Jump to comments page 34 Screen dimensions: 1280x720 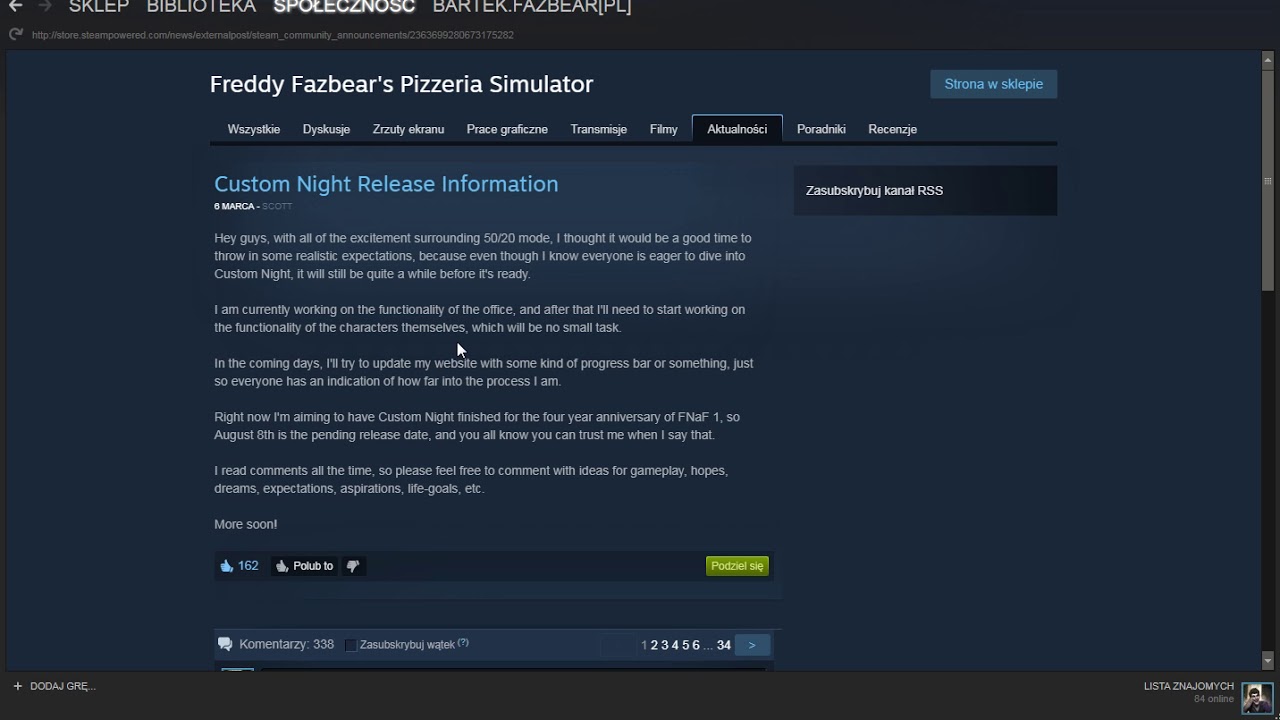[724, 645]
